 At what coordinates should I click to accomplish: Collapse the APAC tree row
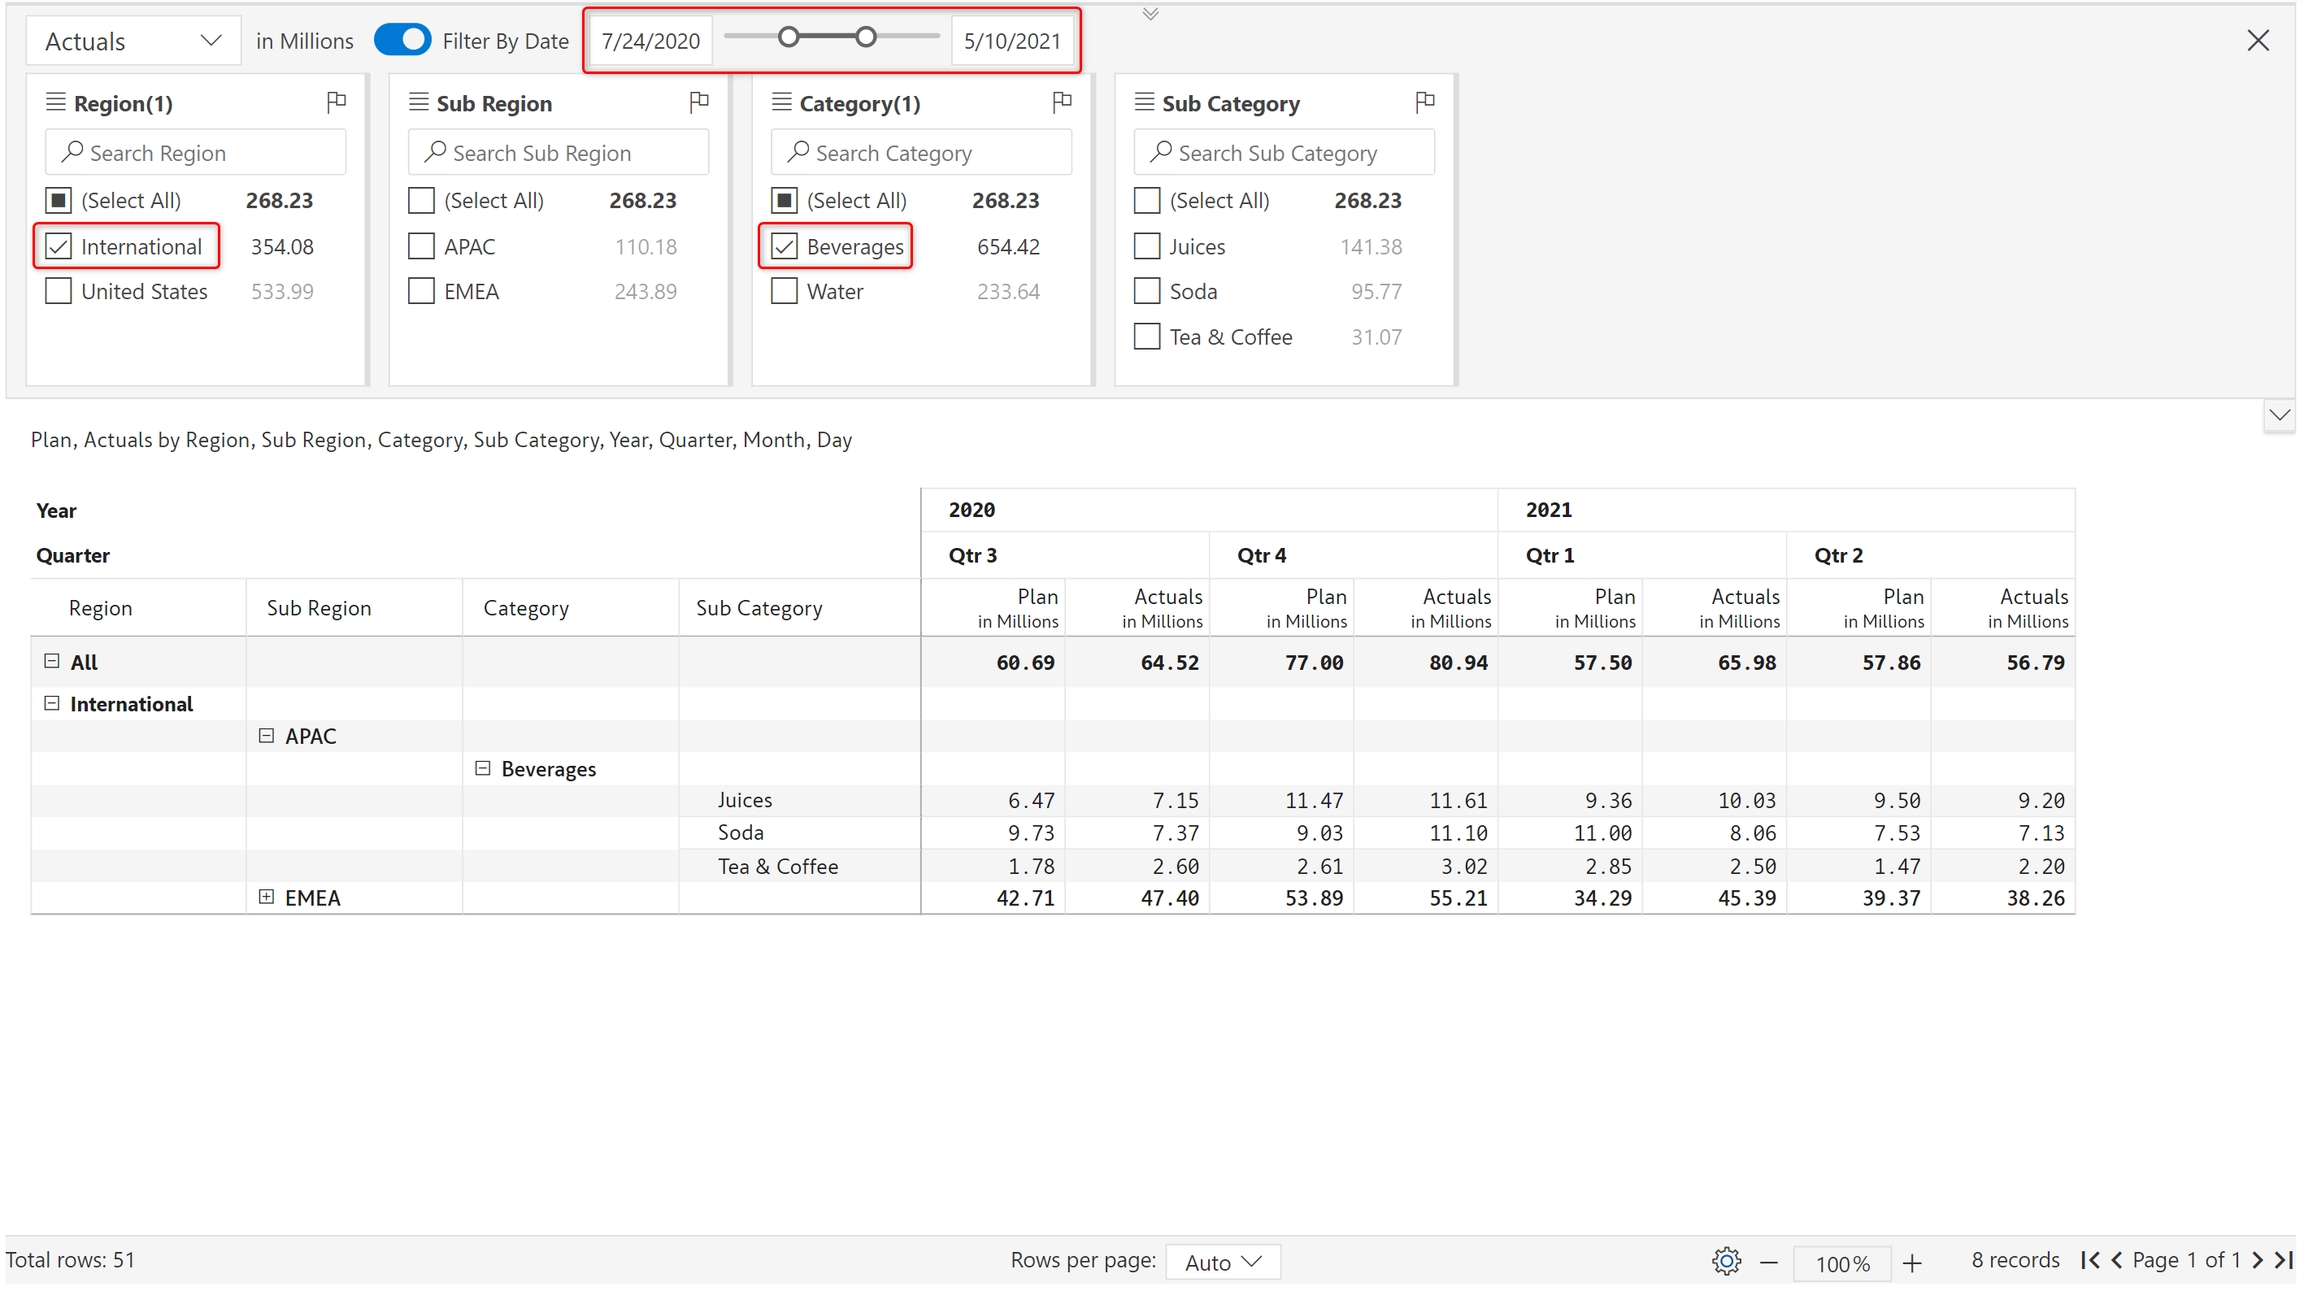click(266, 736)
